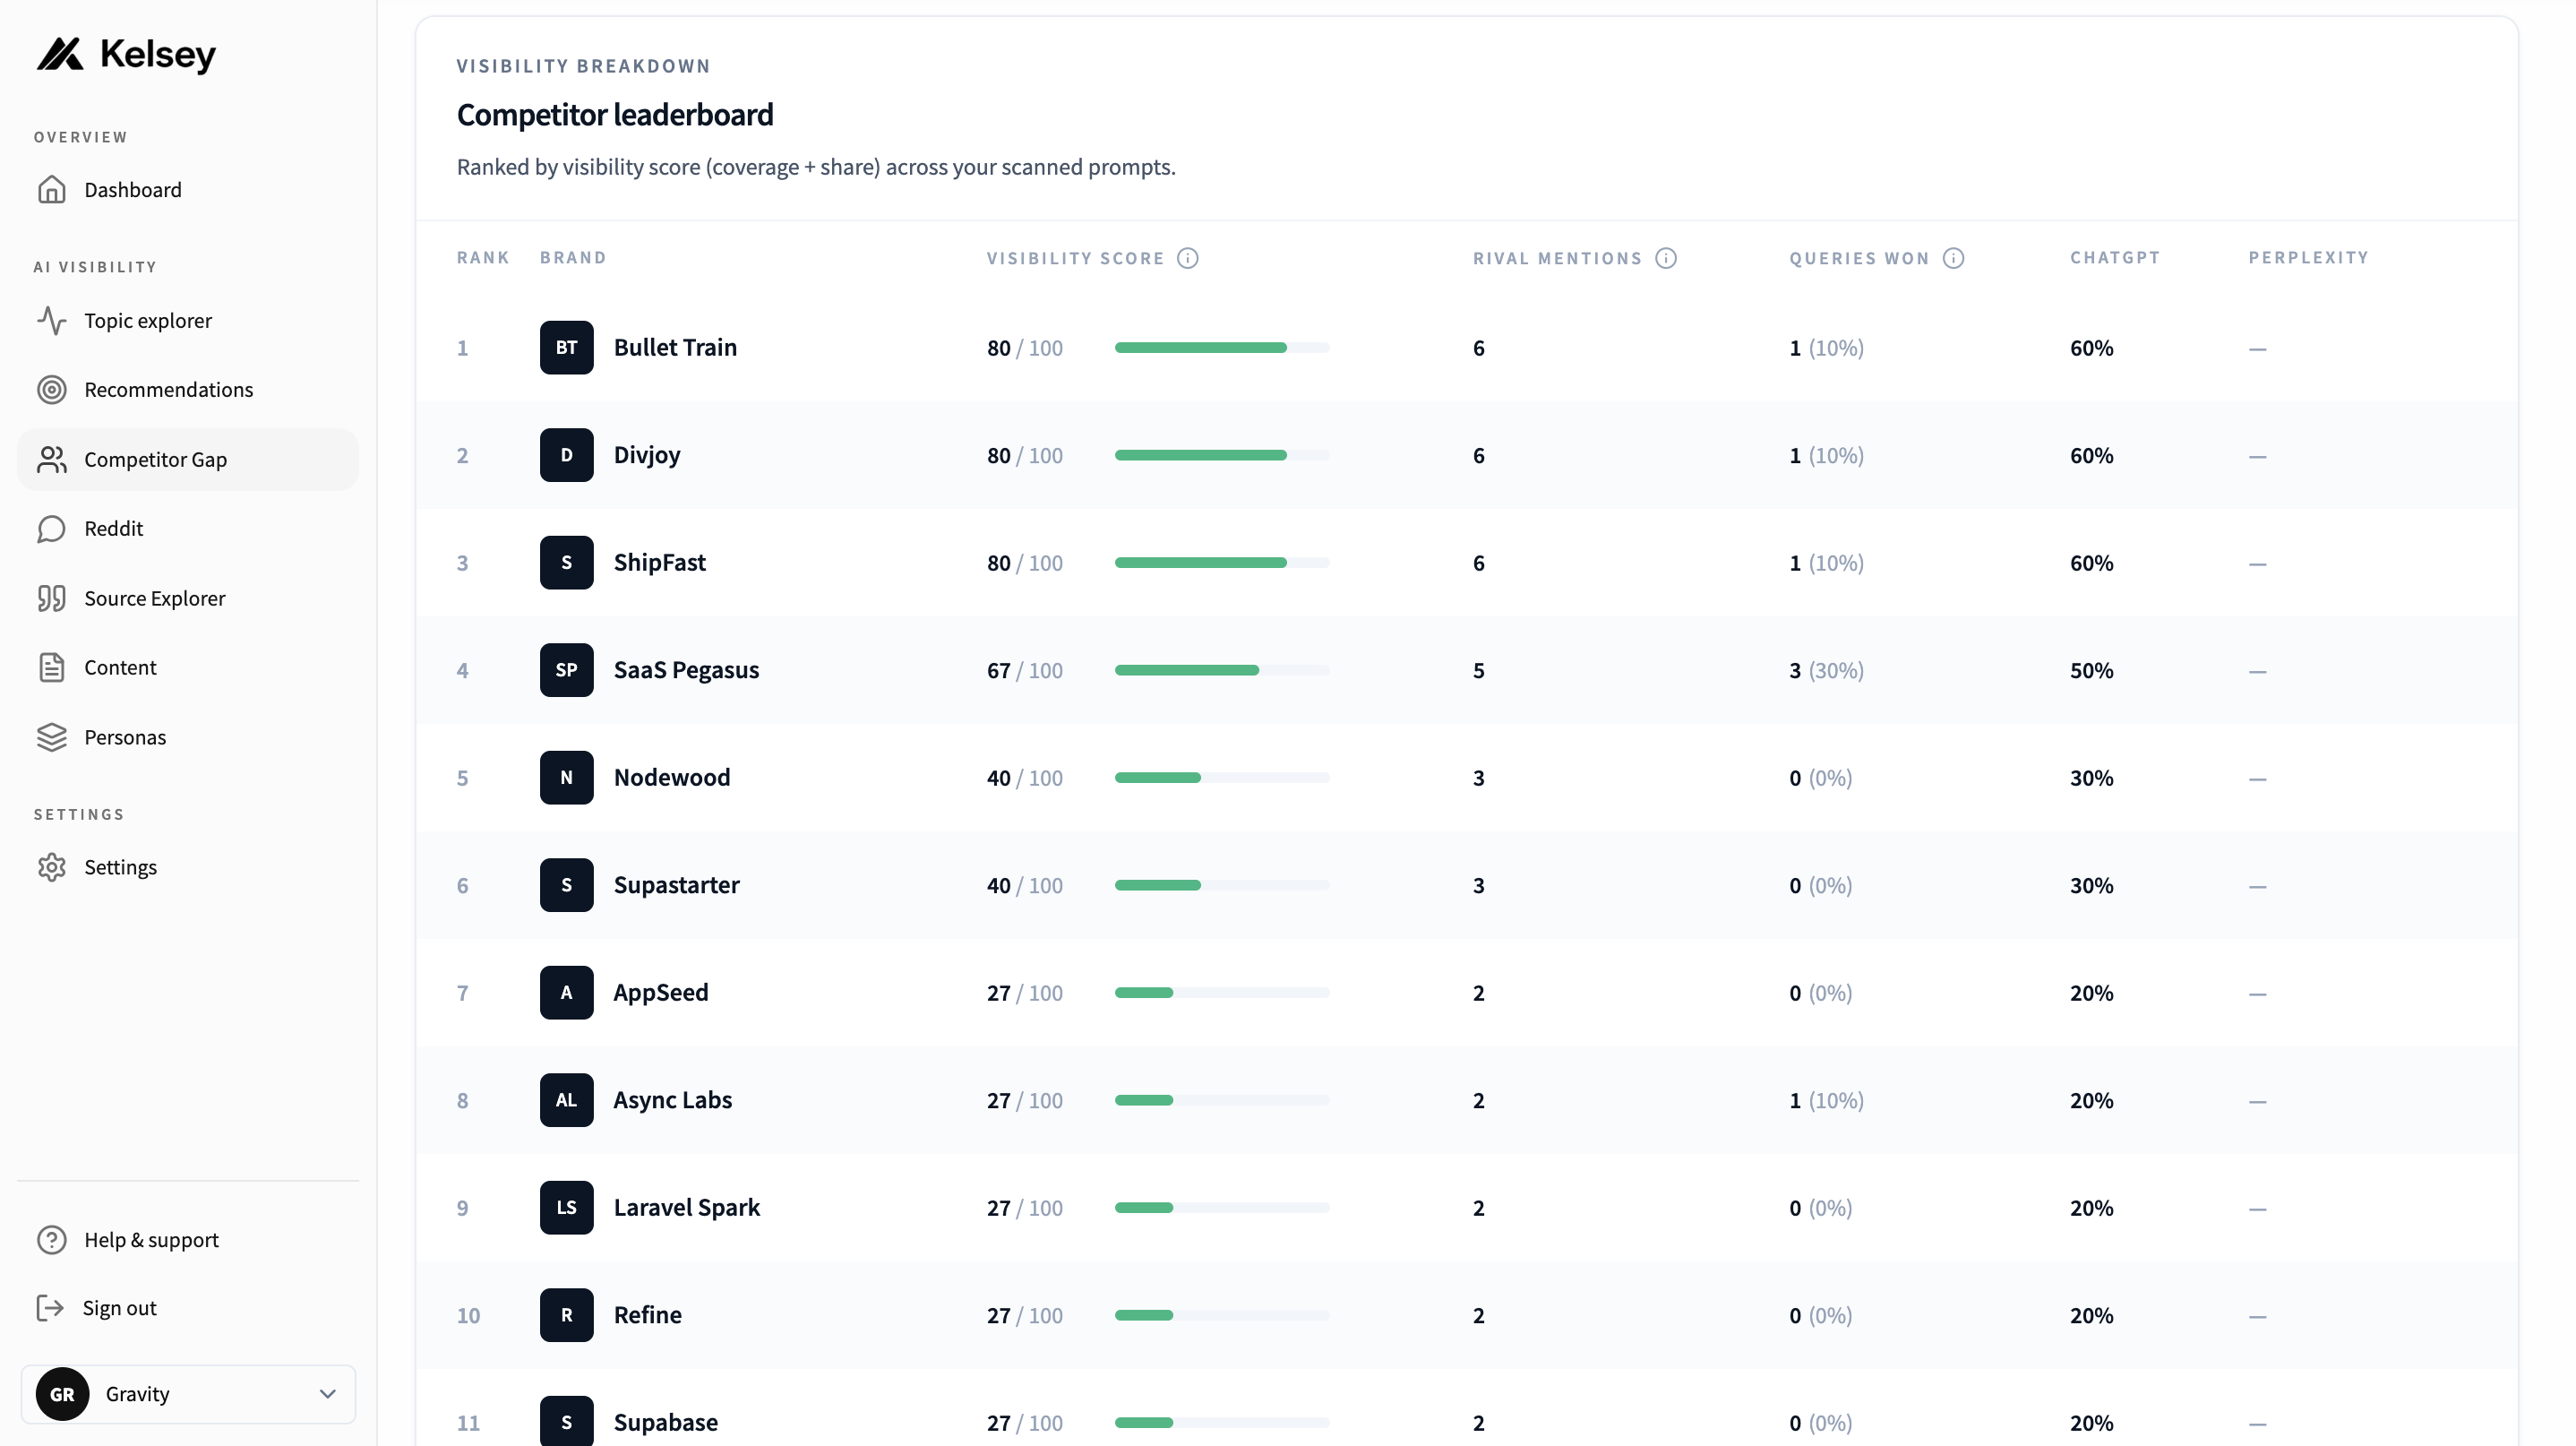
Task: Click the Help & support question icon
Action: (52, 1240)
